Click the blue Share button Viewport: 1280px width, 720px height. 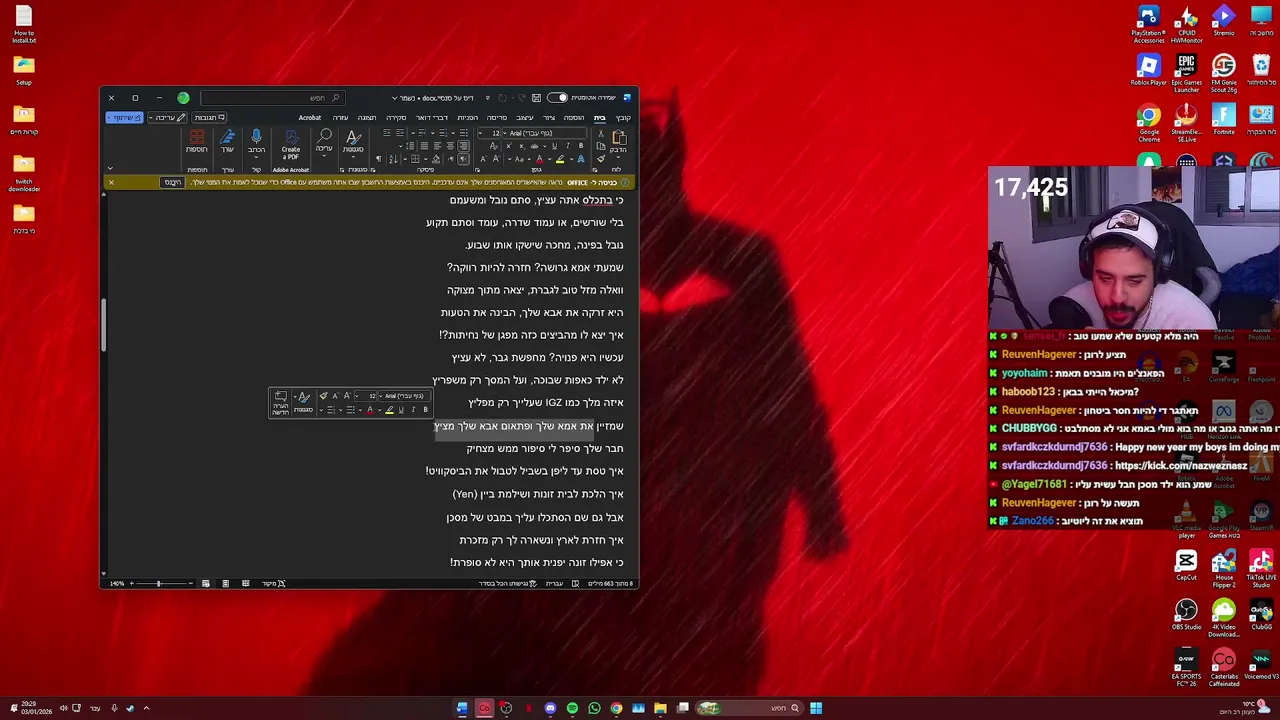[125, 118]
